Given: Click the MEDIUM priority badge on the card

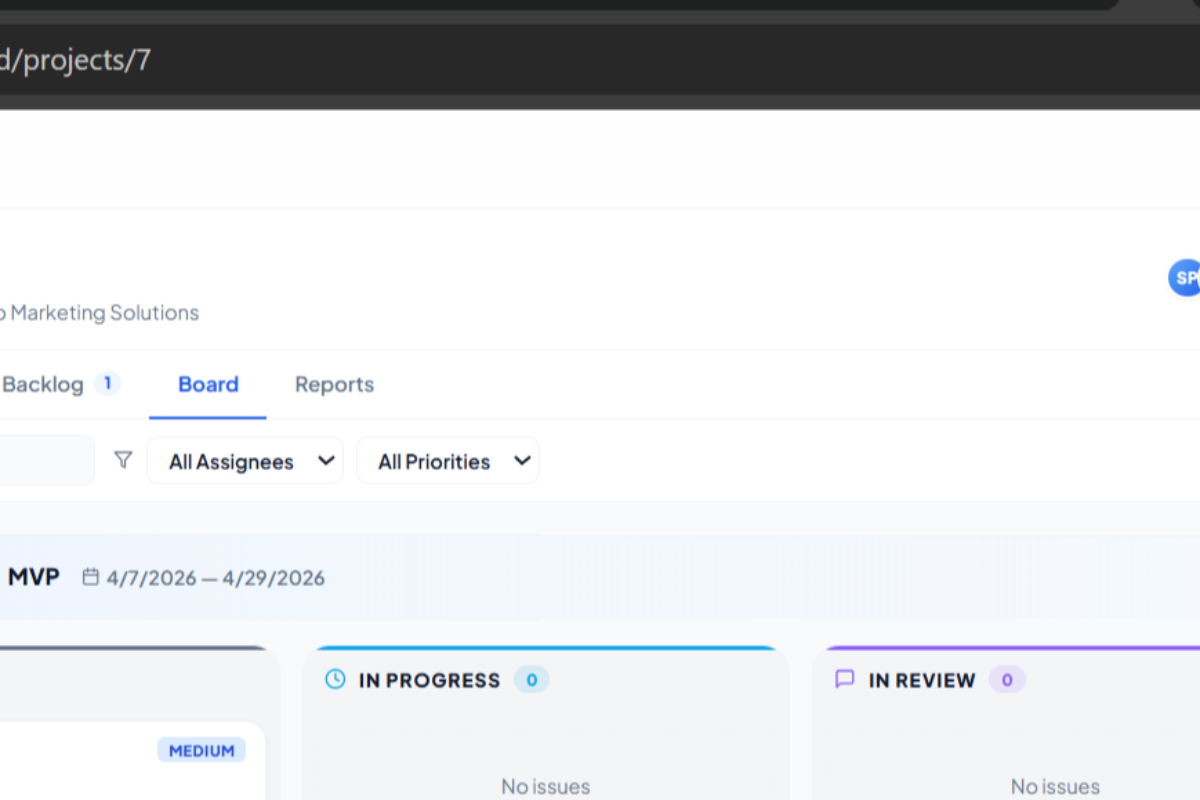Looking at the screenshot, I should tap(202, 750).
